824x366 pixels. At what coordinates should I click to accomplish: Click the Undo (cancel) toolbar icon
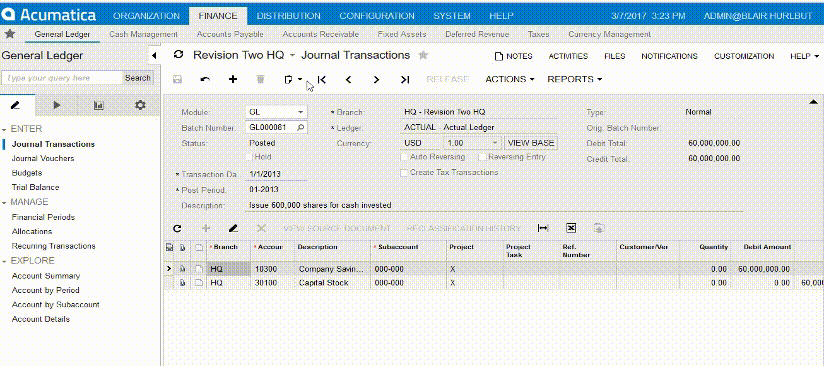[x=205, y=79]
